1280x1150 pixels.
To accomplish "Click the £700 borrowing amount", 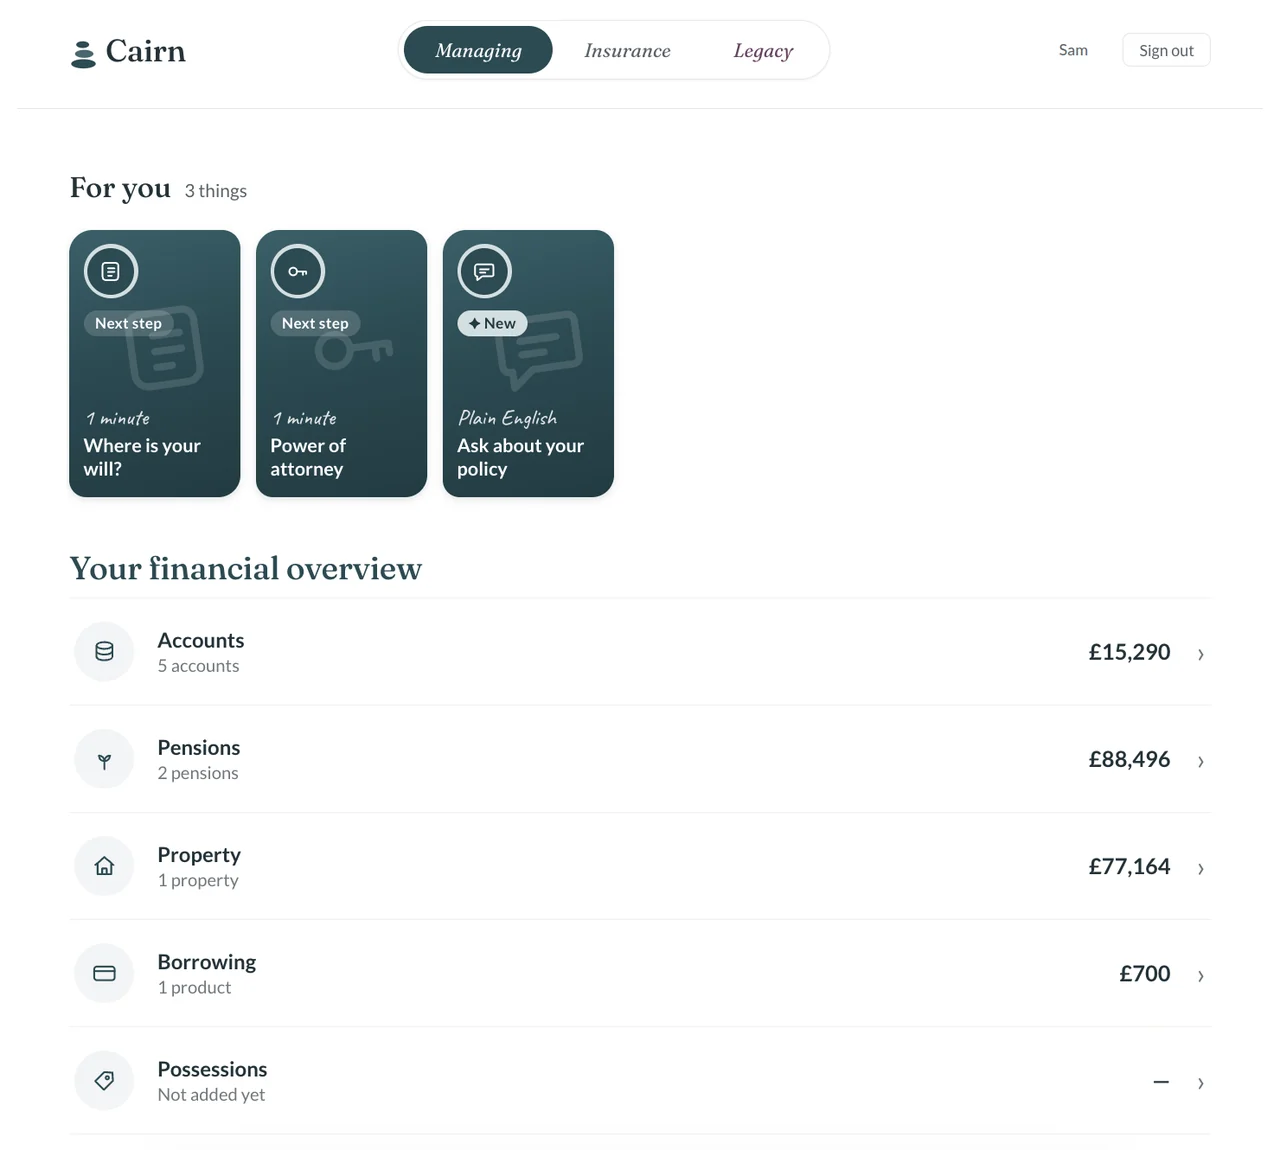I will pos(1145,973).
